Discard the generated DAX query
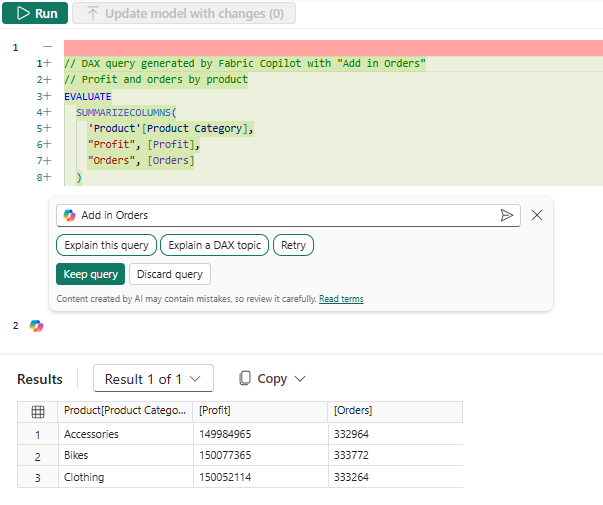Viewport: 603px width, 505px height. 169,274
